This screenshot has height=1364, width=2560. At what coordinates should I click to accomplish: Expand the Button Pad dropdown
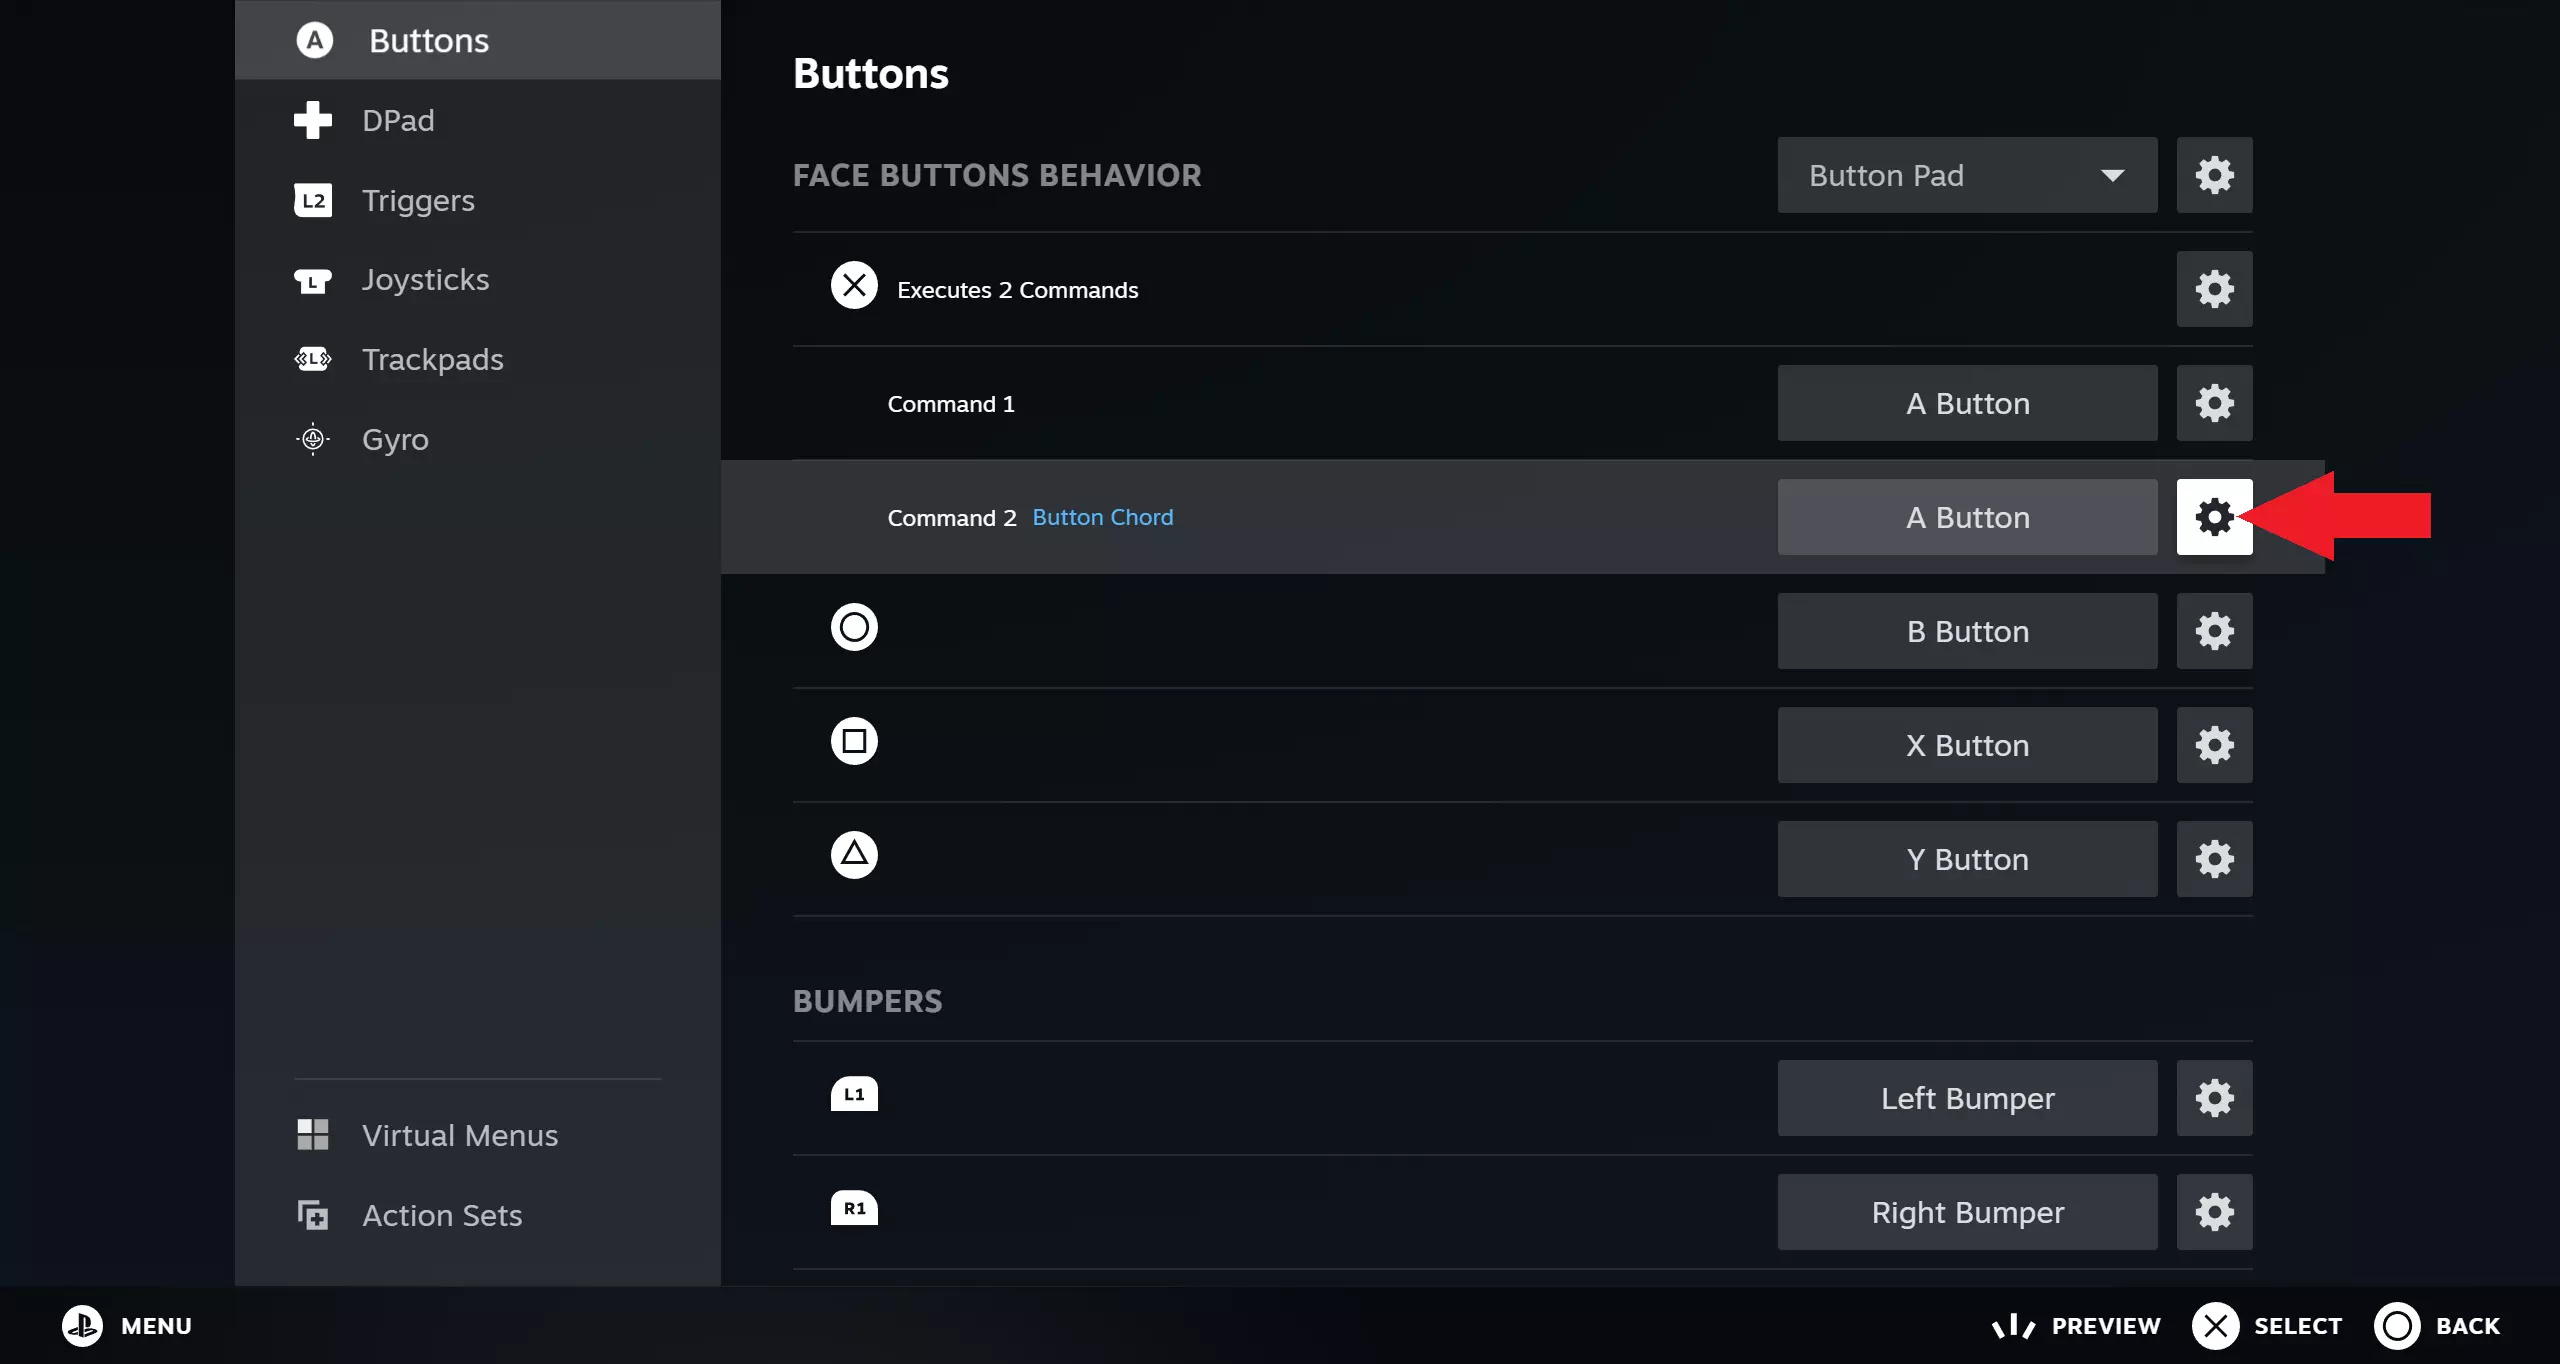click(x=1966, y=175)
